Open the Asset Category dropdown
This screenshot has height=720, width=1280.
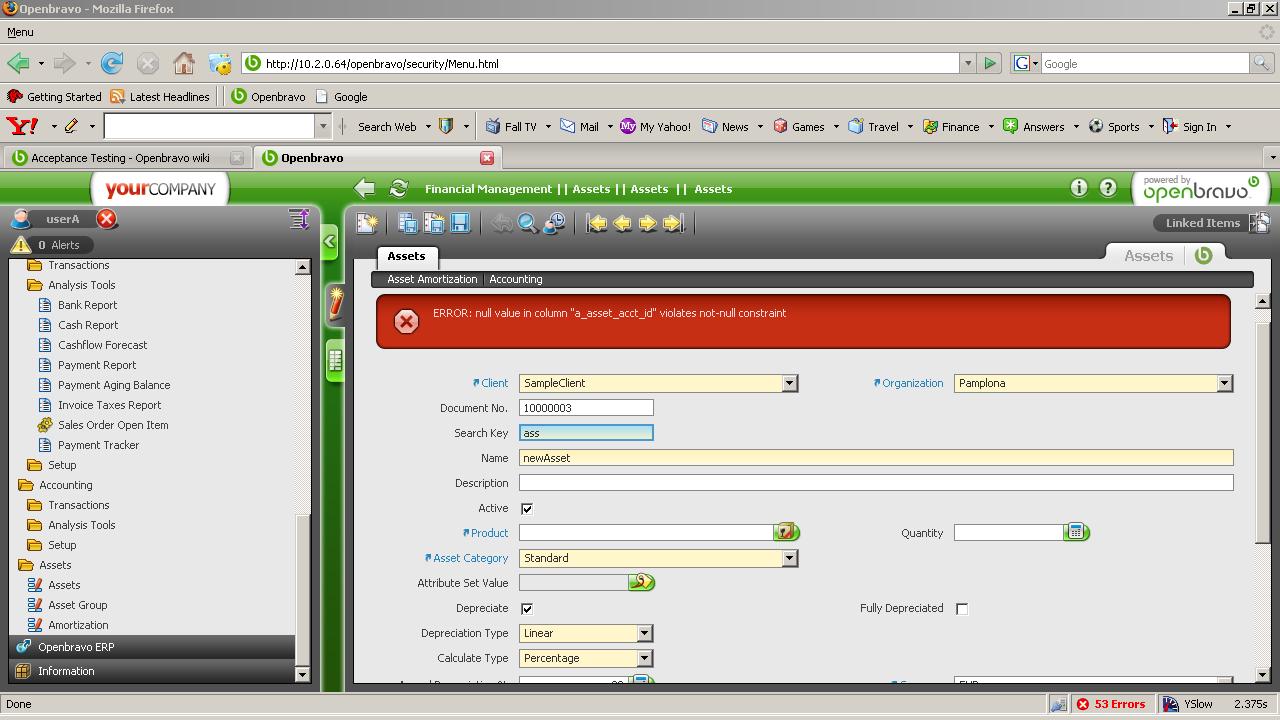[x=789, y=558]
